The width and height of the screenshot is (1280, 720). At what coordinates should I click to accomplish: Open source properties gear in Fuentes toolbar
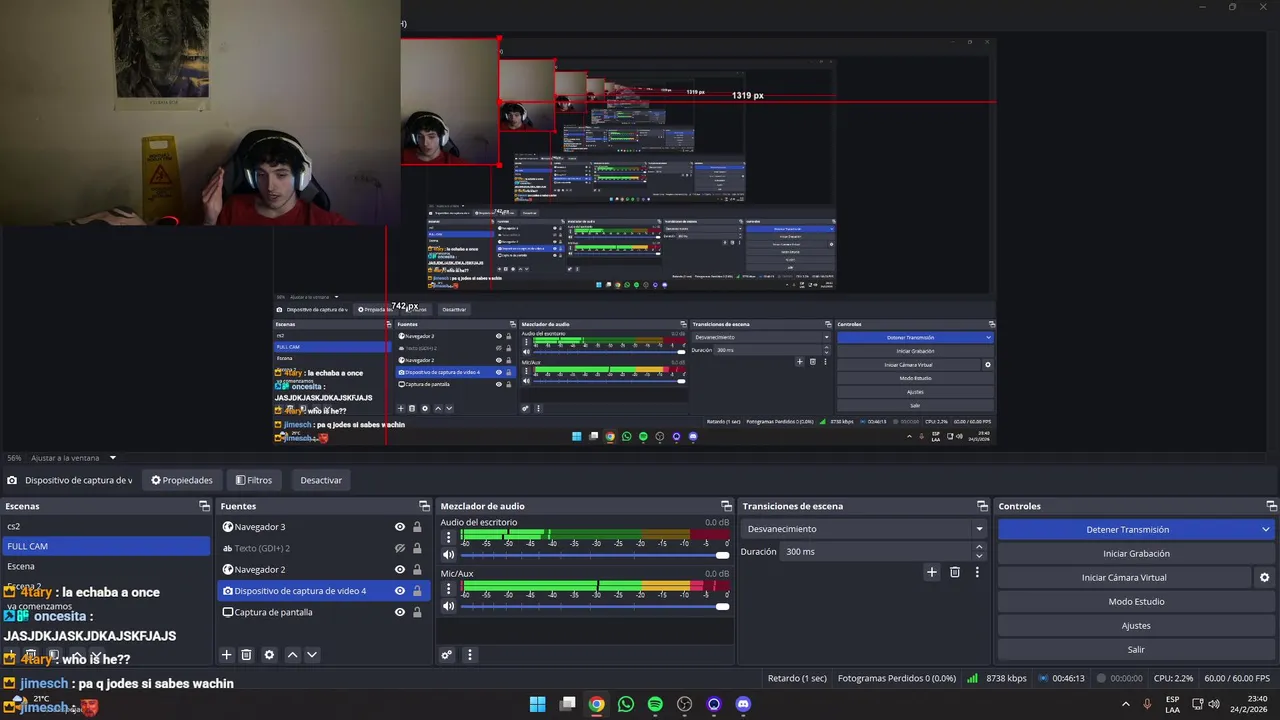[269, 655]
